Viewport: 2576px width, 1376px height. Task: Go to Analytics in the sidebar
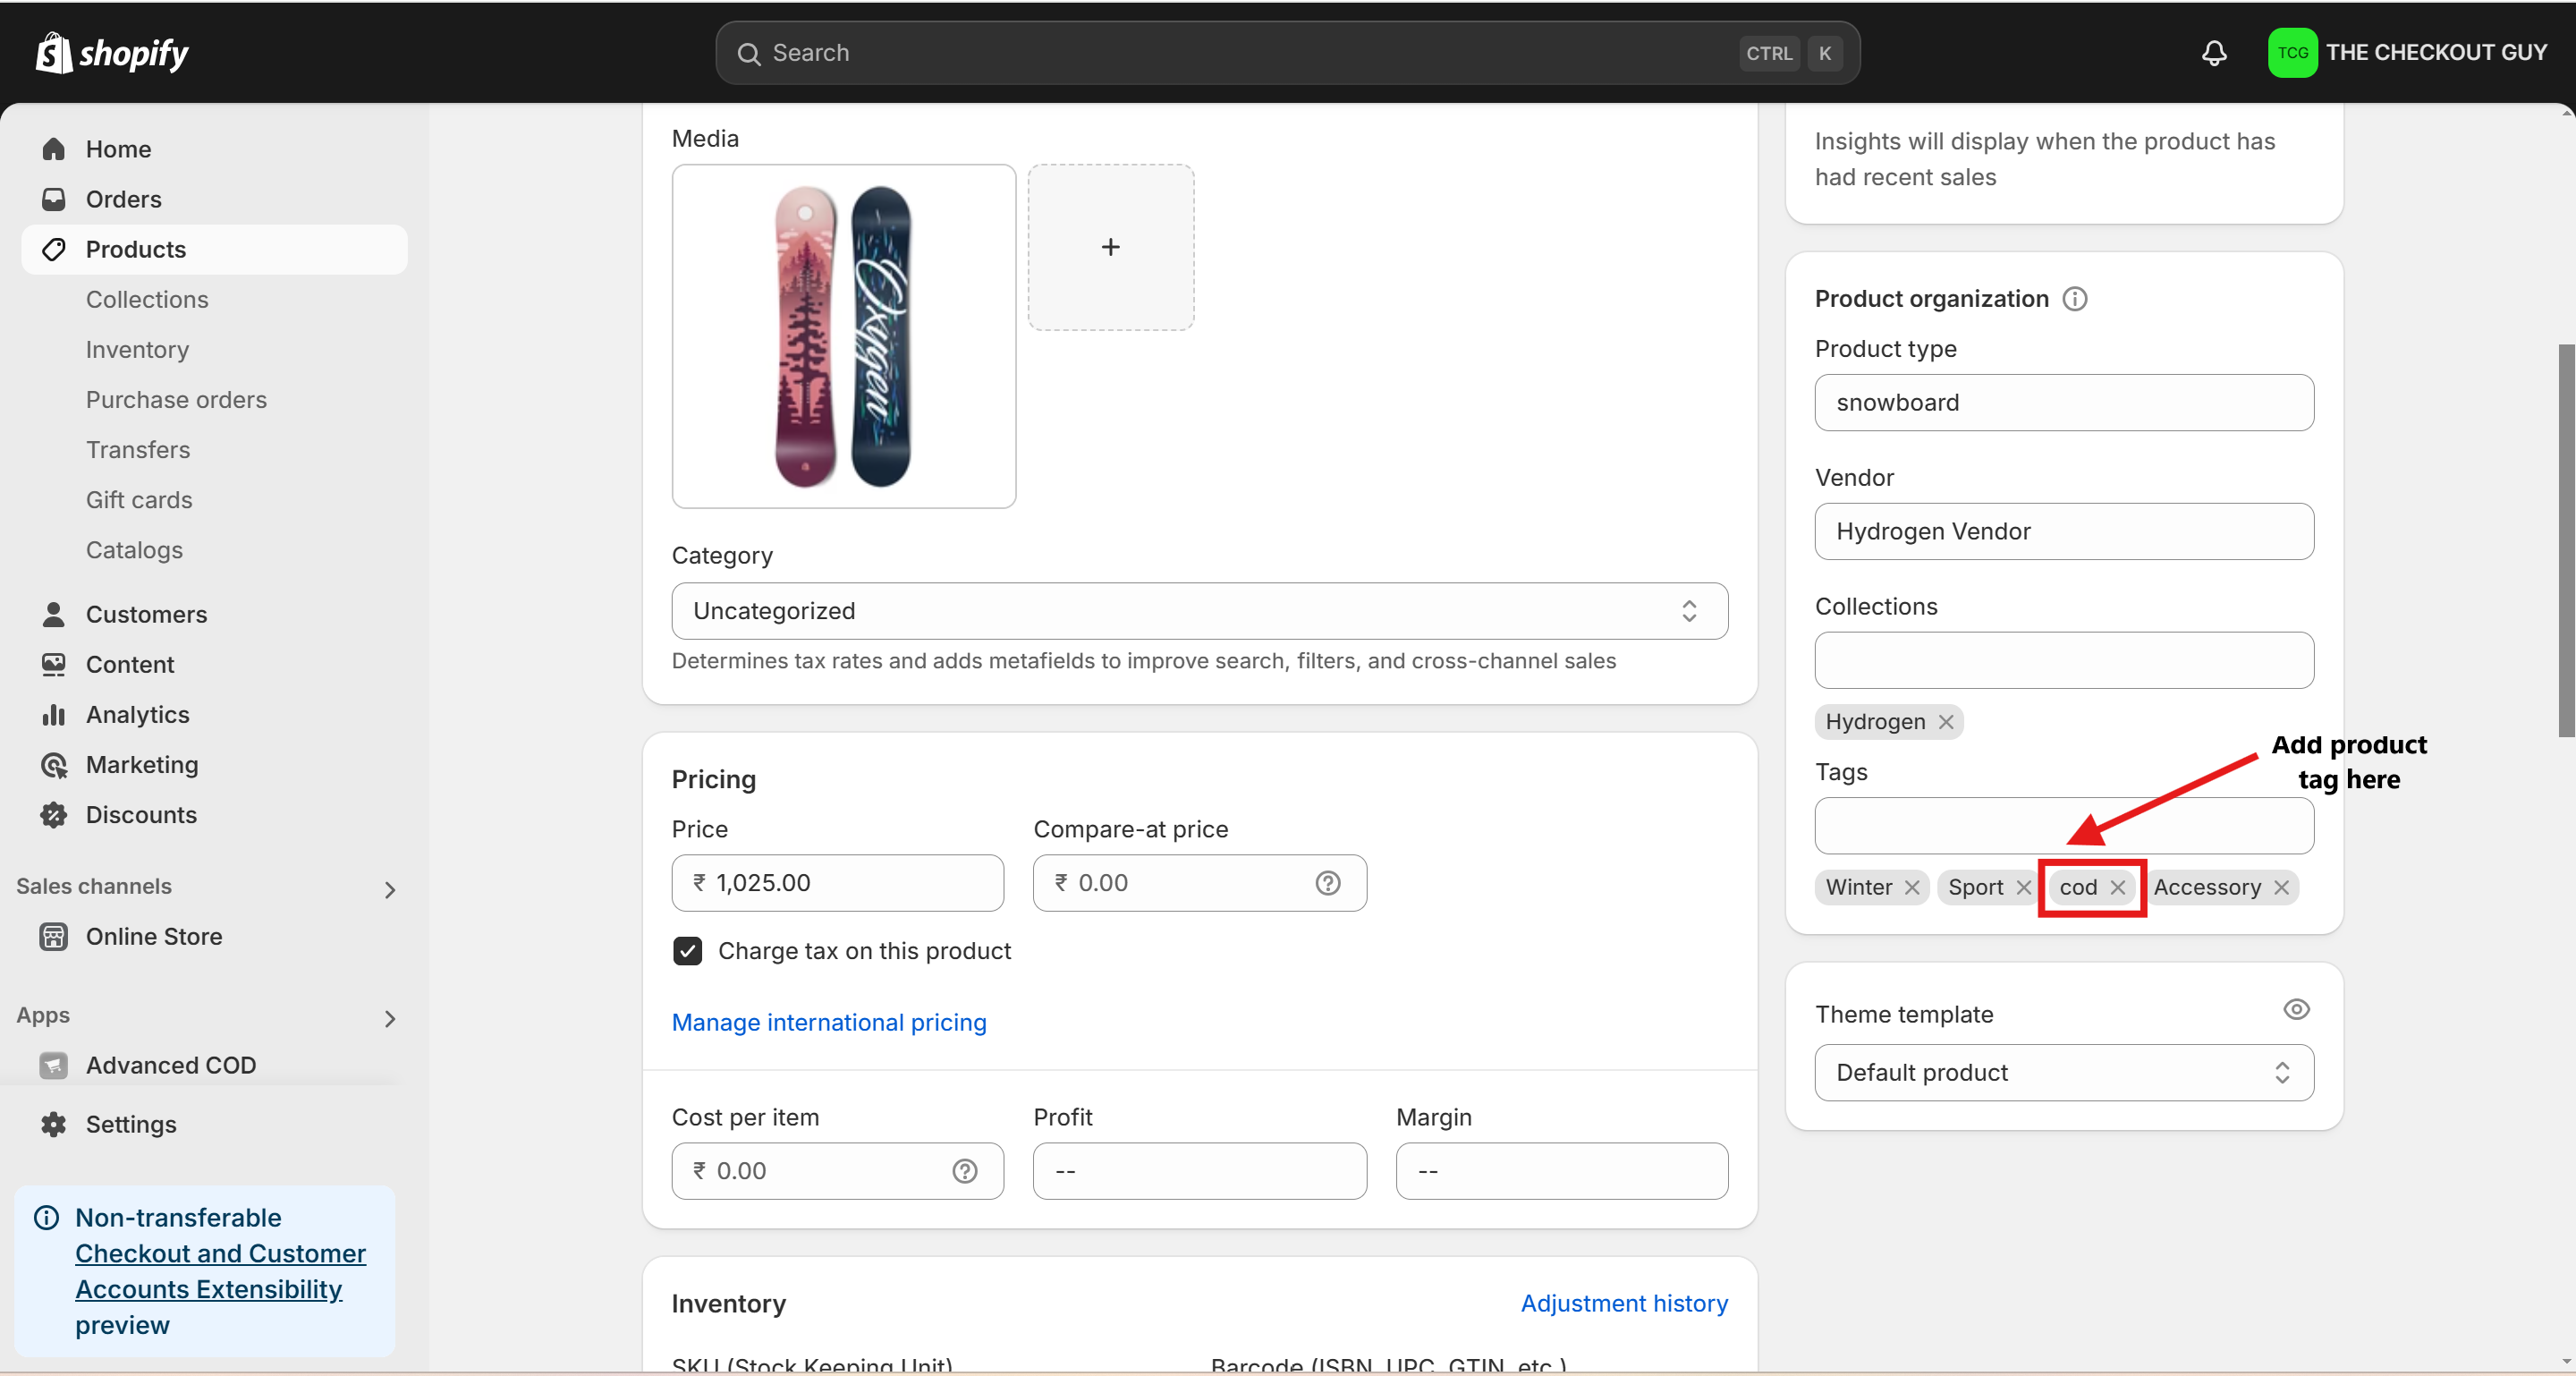pyautogui.click(x=137, y=715)
